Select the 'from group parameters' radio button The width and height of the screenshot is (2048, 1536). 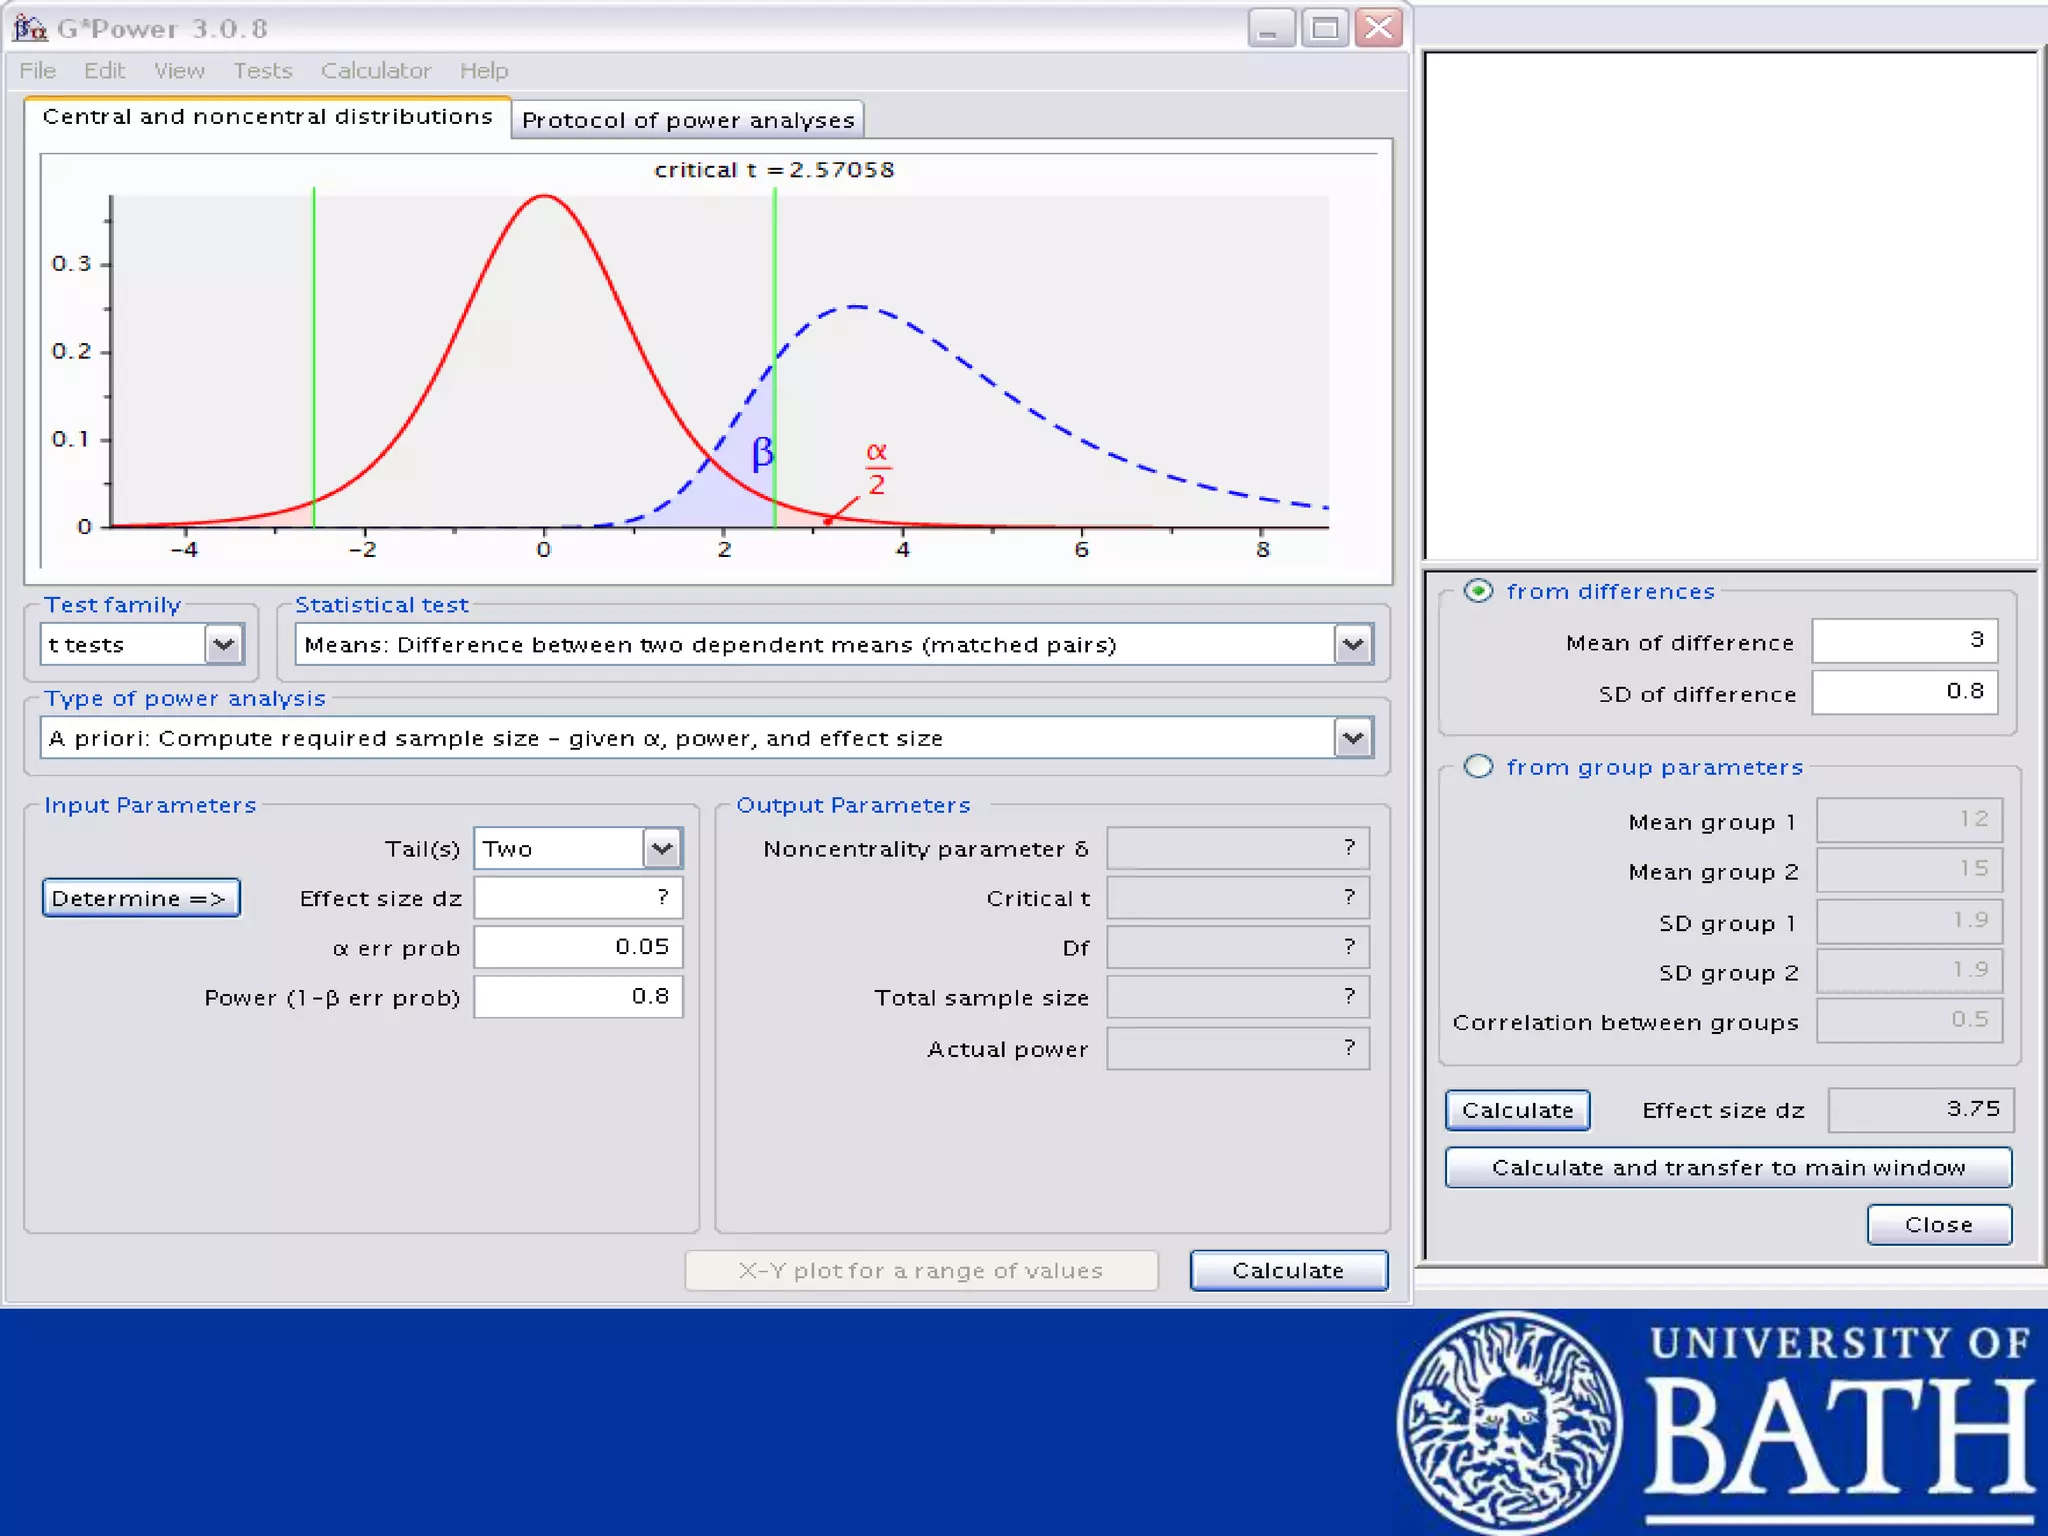[1478, 767]
